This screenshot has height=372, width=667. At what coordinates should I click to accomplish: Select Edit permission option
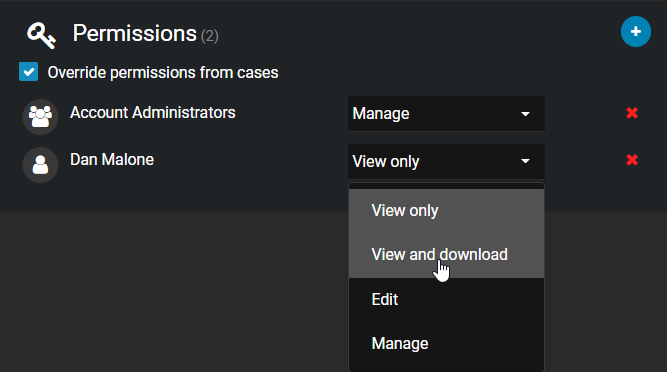coord(446,299)
